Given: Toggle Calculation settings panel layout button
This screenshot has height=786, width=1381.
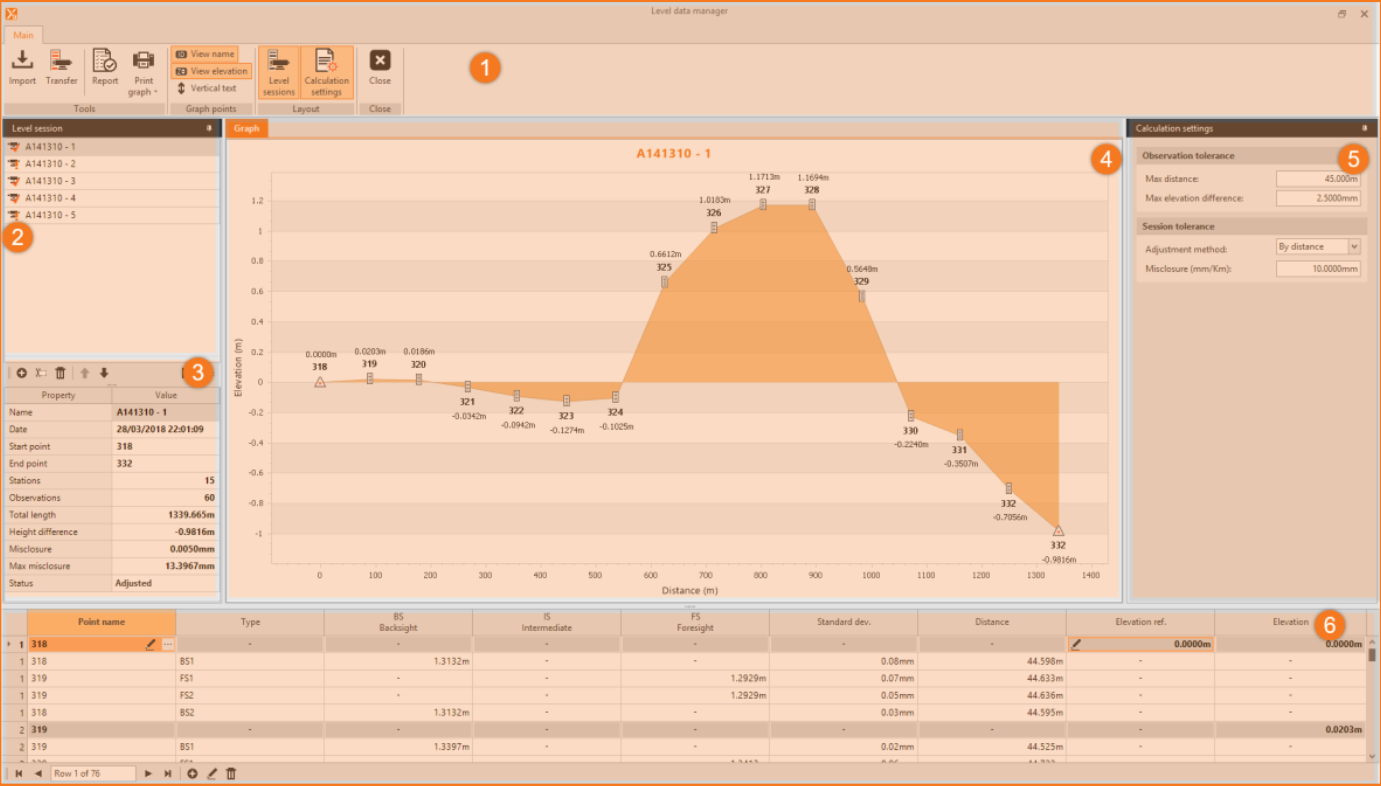Looking at the screenshot, I should (327, 72).
